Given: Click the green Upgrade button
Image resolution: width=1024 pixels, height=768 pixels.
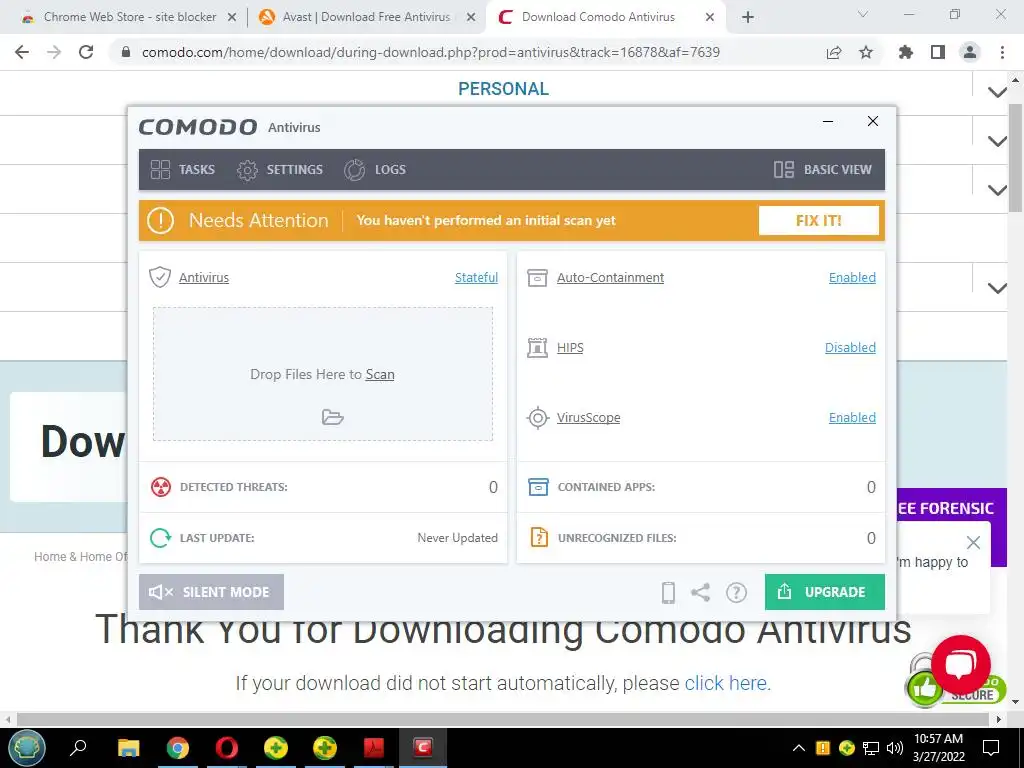Looking at the screenshot, I should coord(824,592).
